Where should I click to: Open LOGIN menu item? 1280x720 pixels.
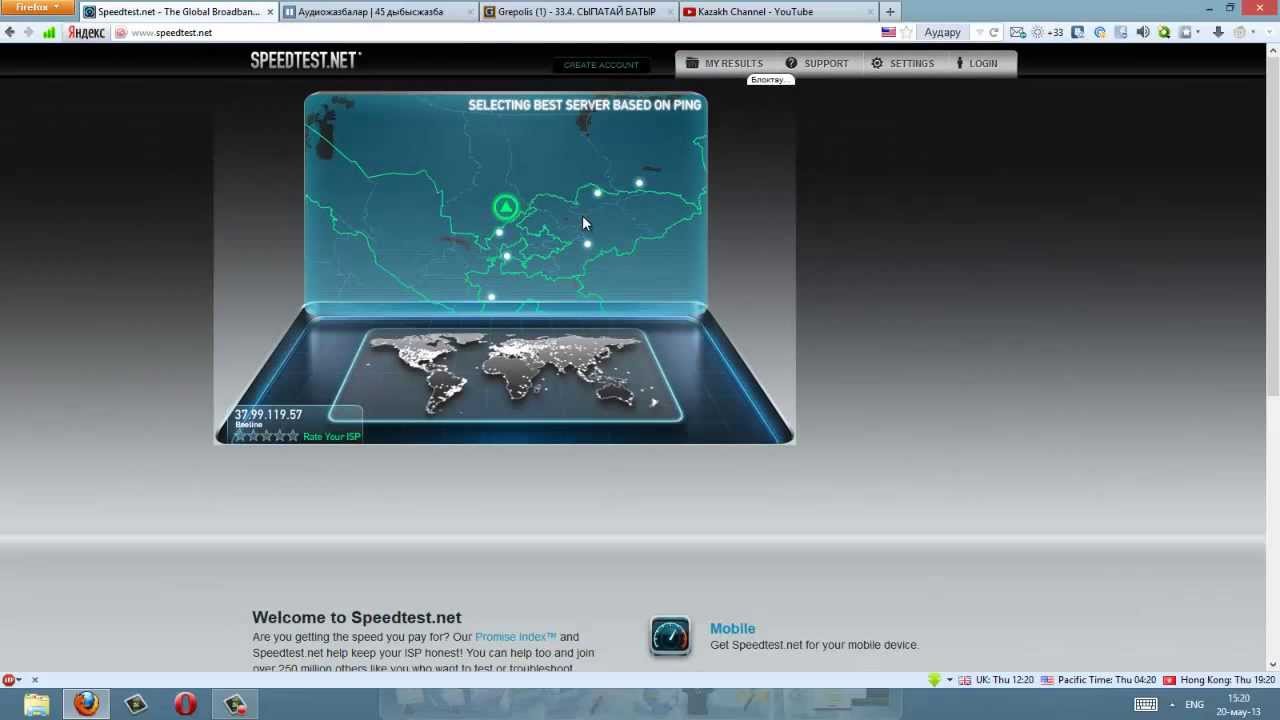[x=976, y=63]
